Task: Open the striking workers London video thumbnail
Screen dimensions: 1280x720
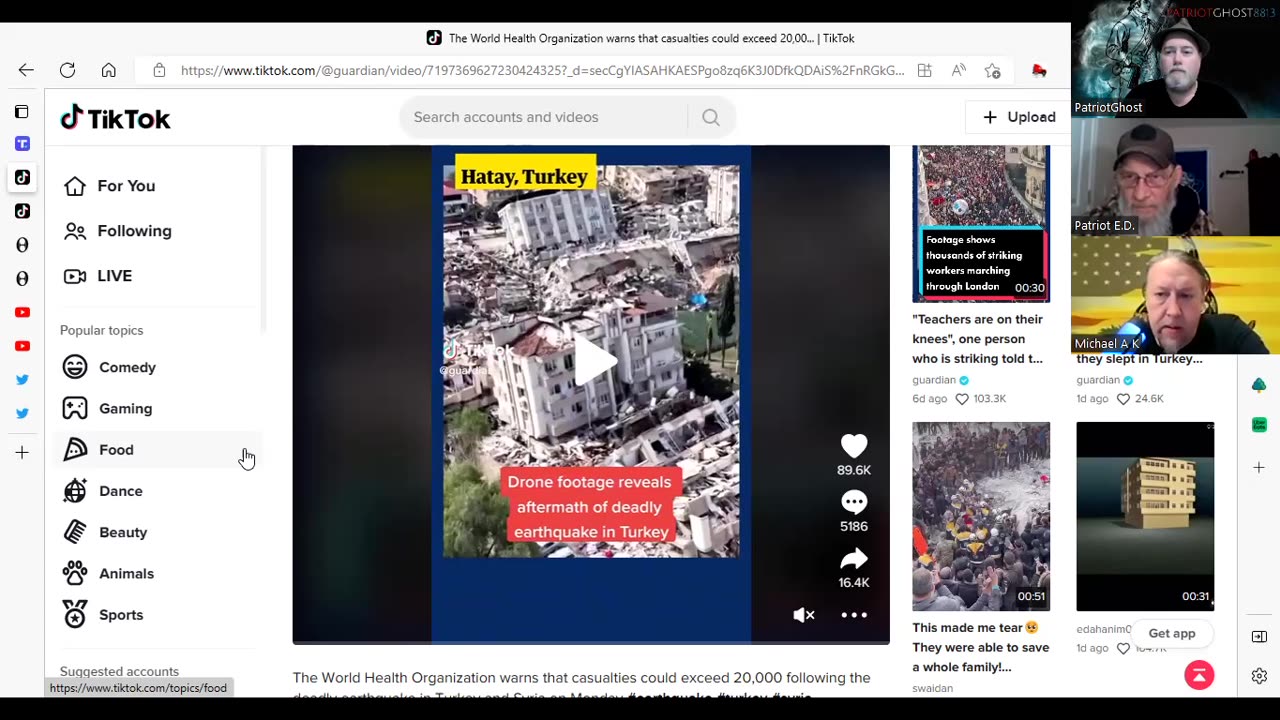Action: (x=981, y=223)
